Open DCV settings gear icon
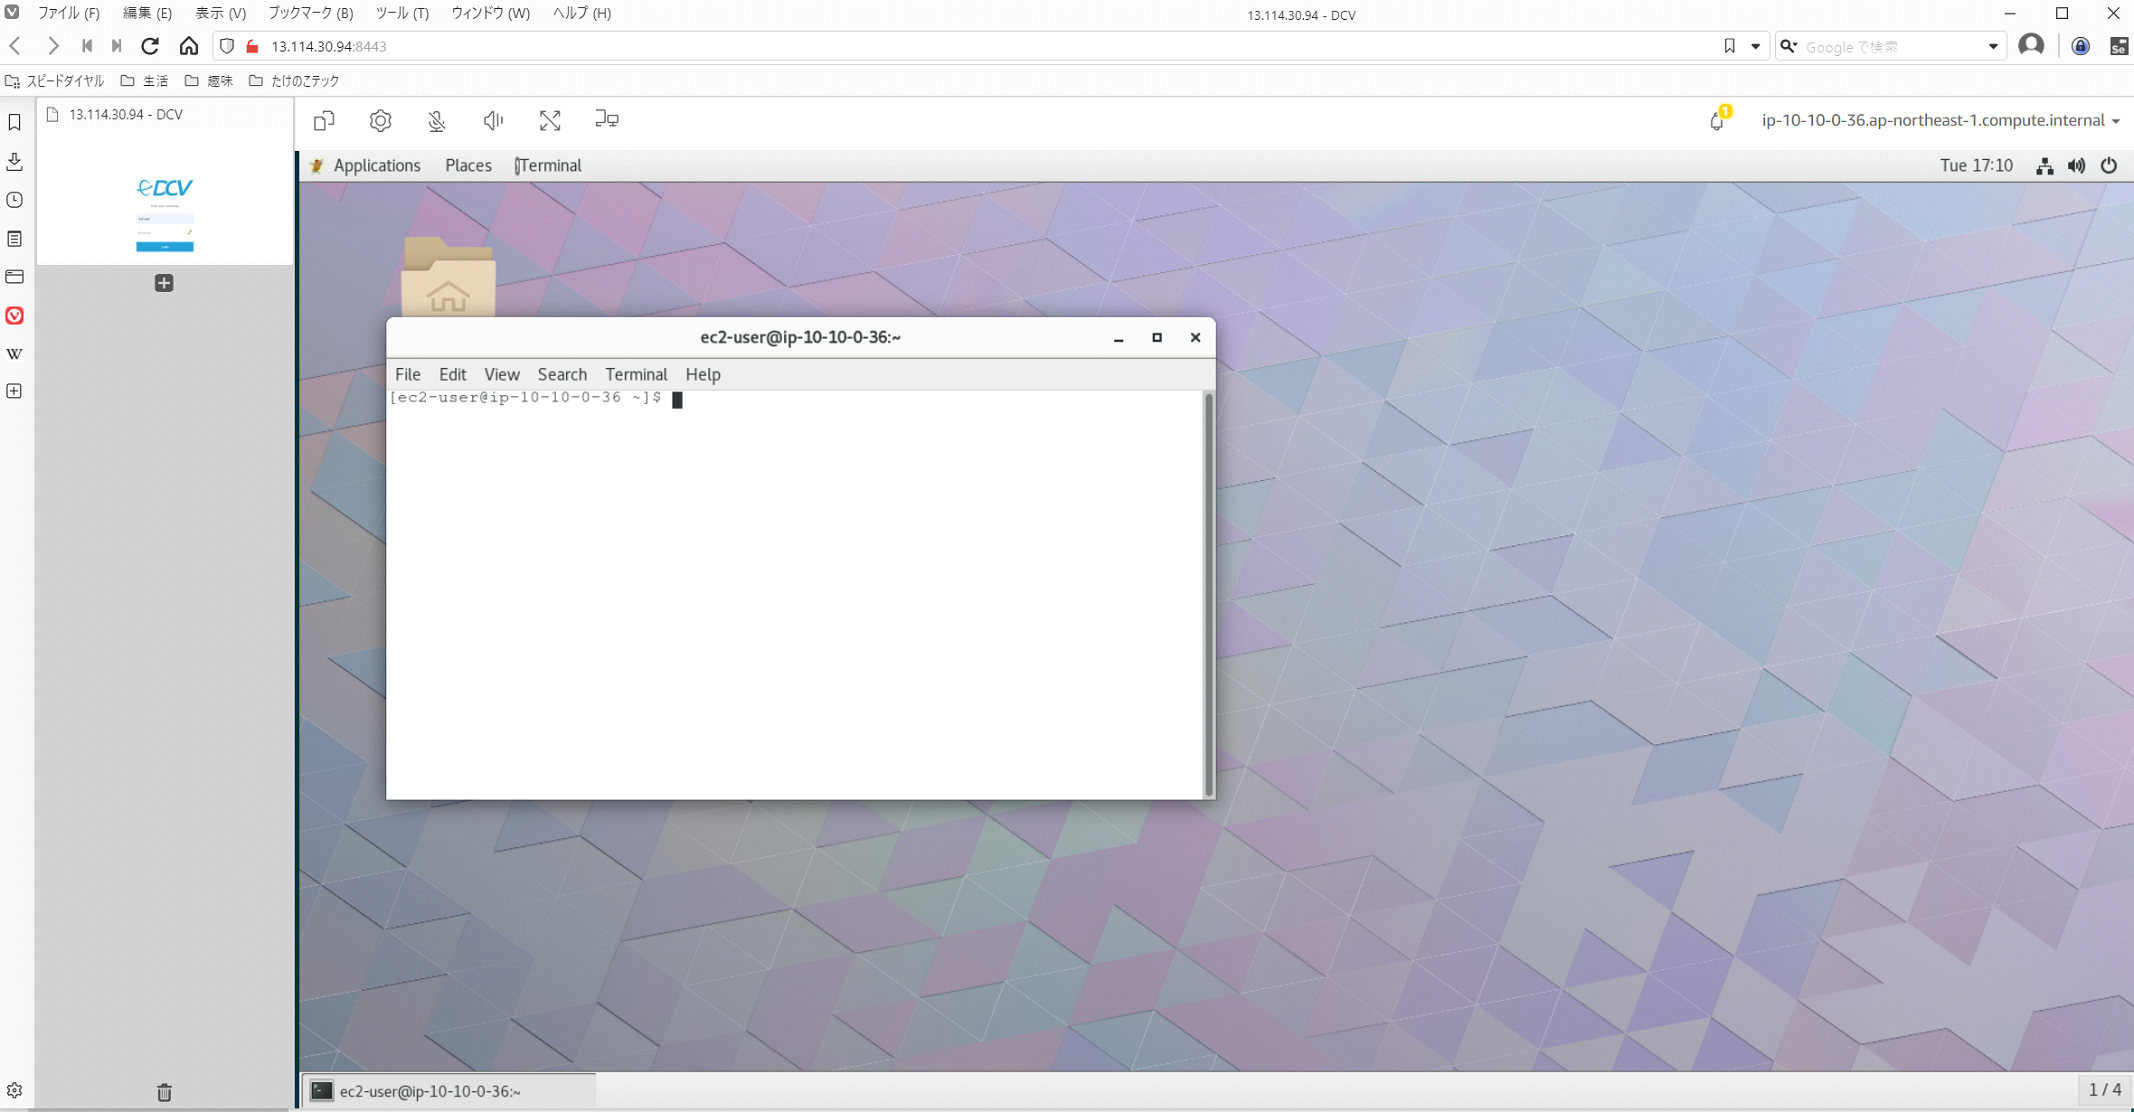This screenshot has height=1112, width=2134. [380, 121]
